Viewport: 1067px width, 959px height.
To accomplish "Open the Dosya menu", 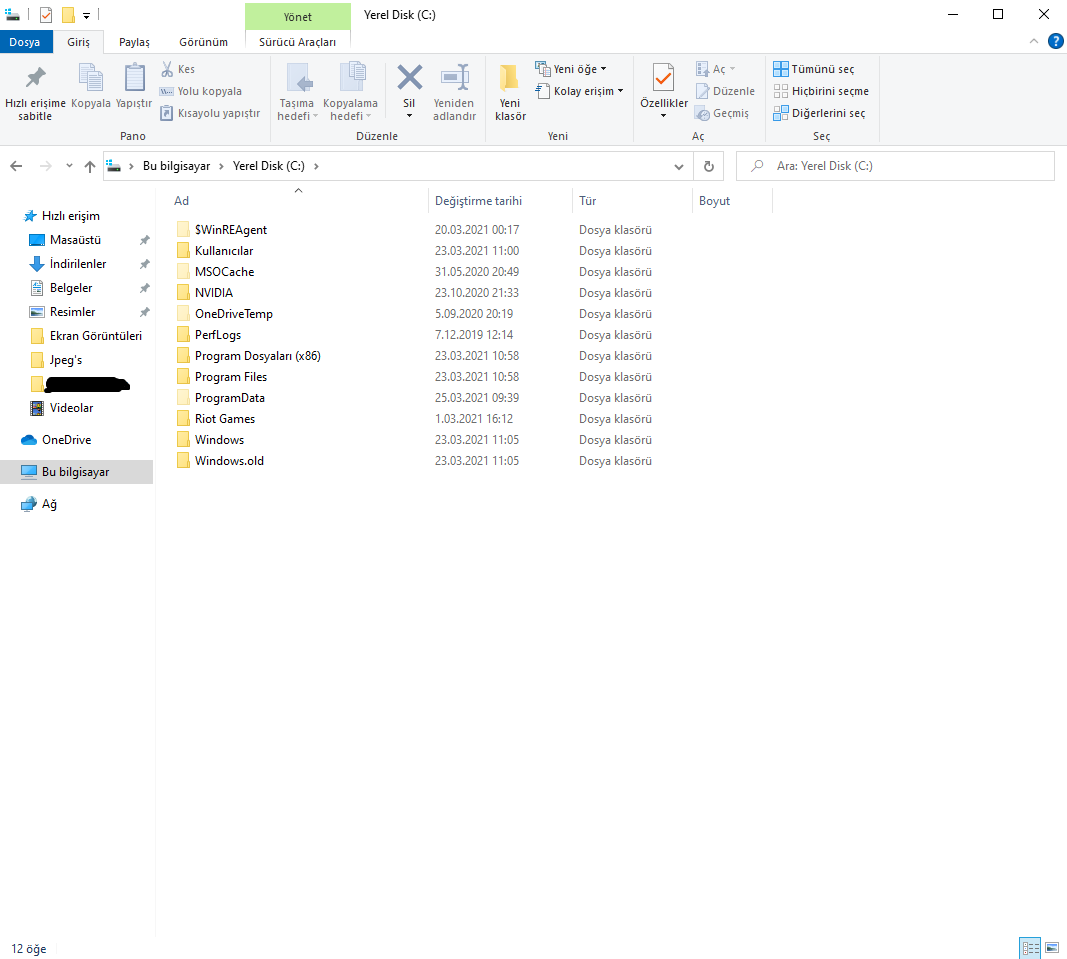I will click(24, 42).
